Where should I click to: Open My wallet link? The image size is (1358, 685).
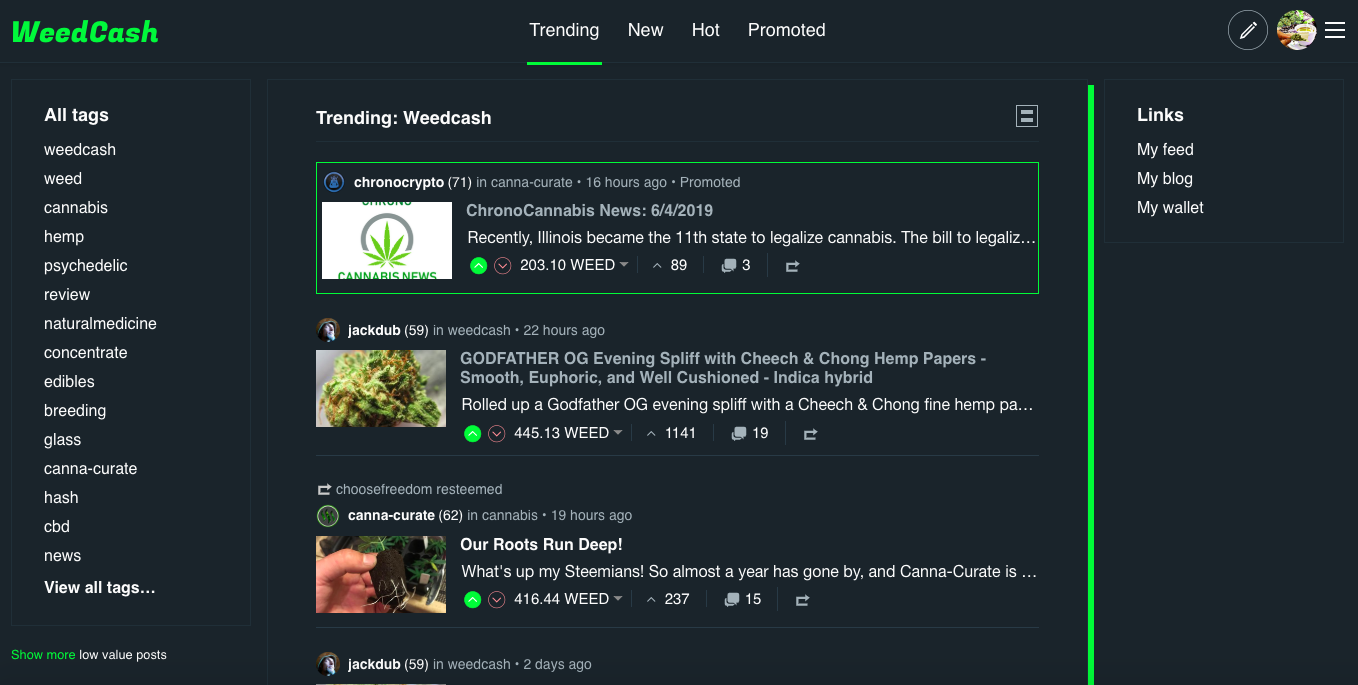pyautogui.click(x=1170, y=208)
